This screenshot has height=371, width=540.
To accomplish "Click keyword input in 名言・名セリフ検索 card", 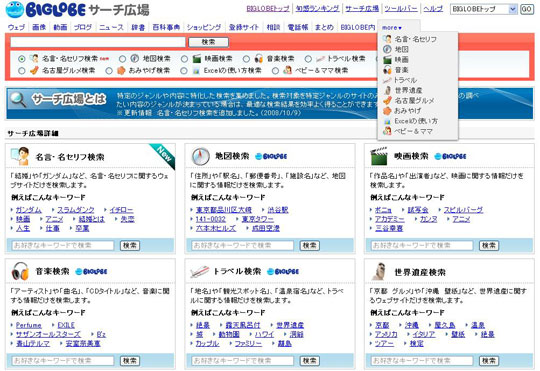I will 63,245.
